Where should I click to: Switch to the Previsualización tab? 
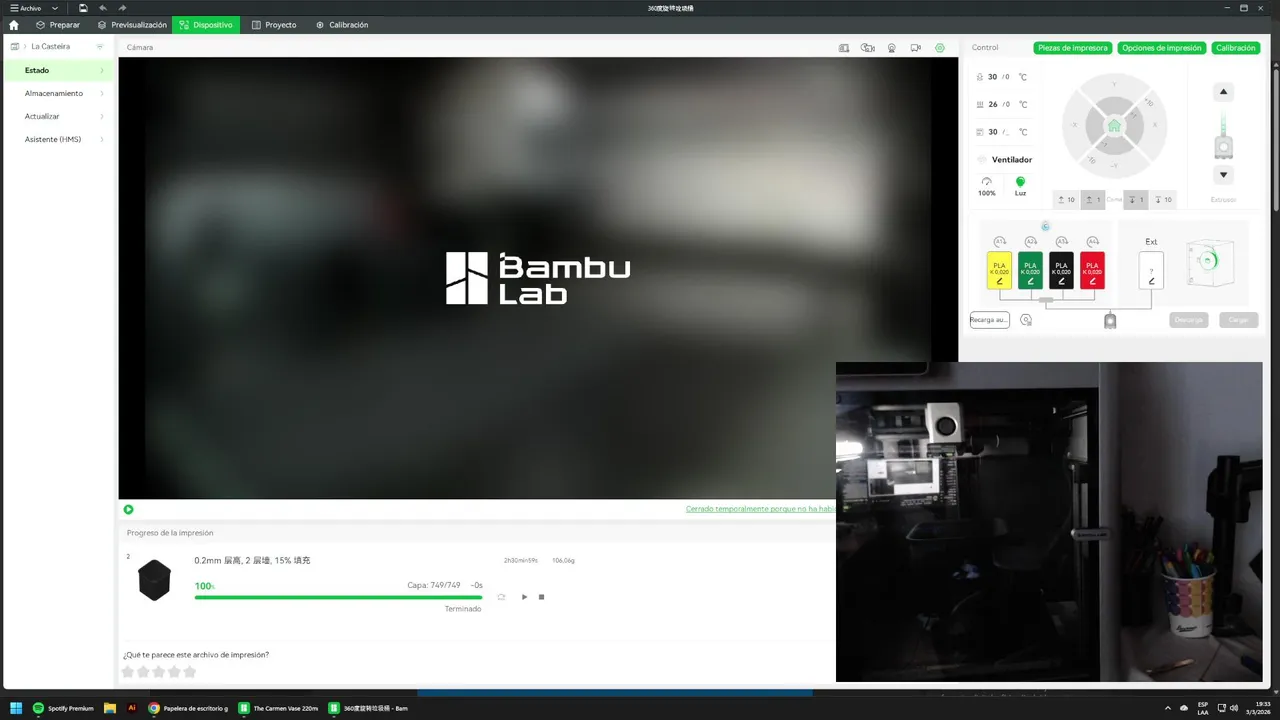(x=132, y=25)
